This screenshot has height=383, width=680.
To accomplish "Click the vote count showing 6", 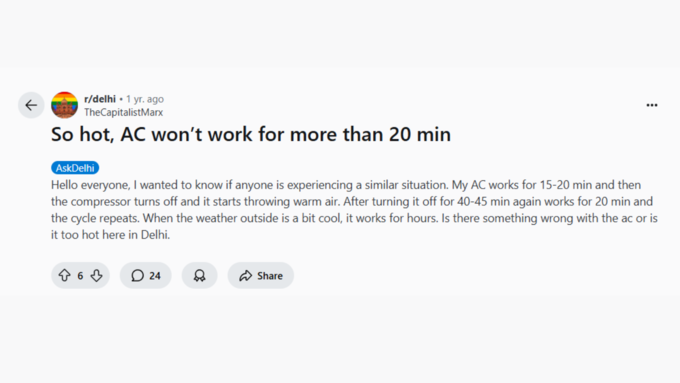I will point(80,276).
